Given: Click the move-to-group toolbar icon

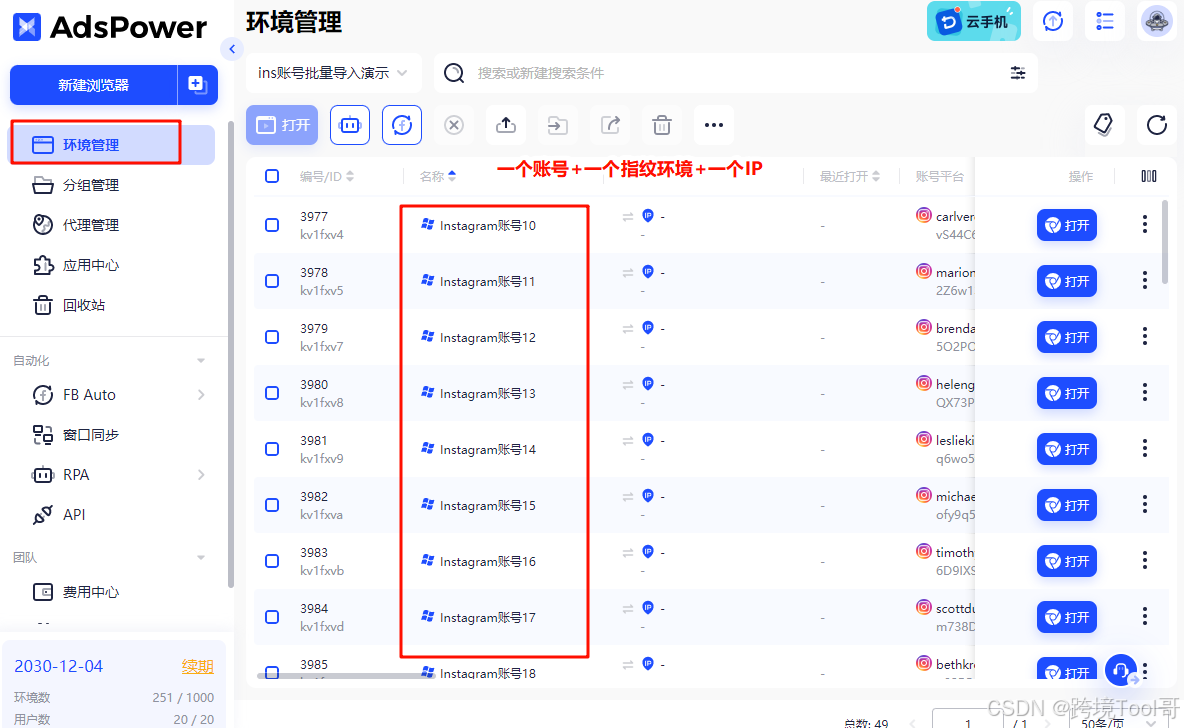Looking at the screenshot, I should tap(557, 125).
